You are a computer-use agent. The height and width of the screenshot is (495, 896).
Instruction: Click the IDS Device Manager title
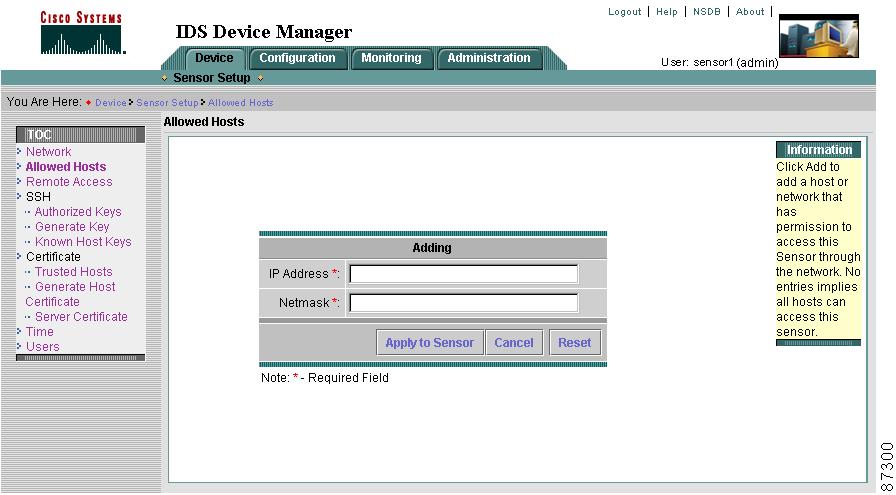[x=263, y=32]
